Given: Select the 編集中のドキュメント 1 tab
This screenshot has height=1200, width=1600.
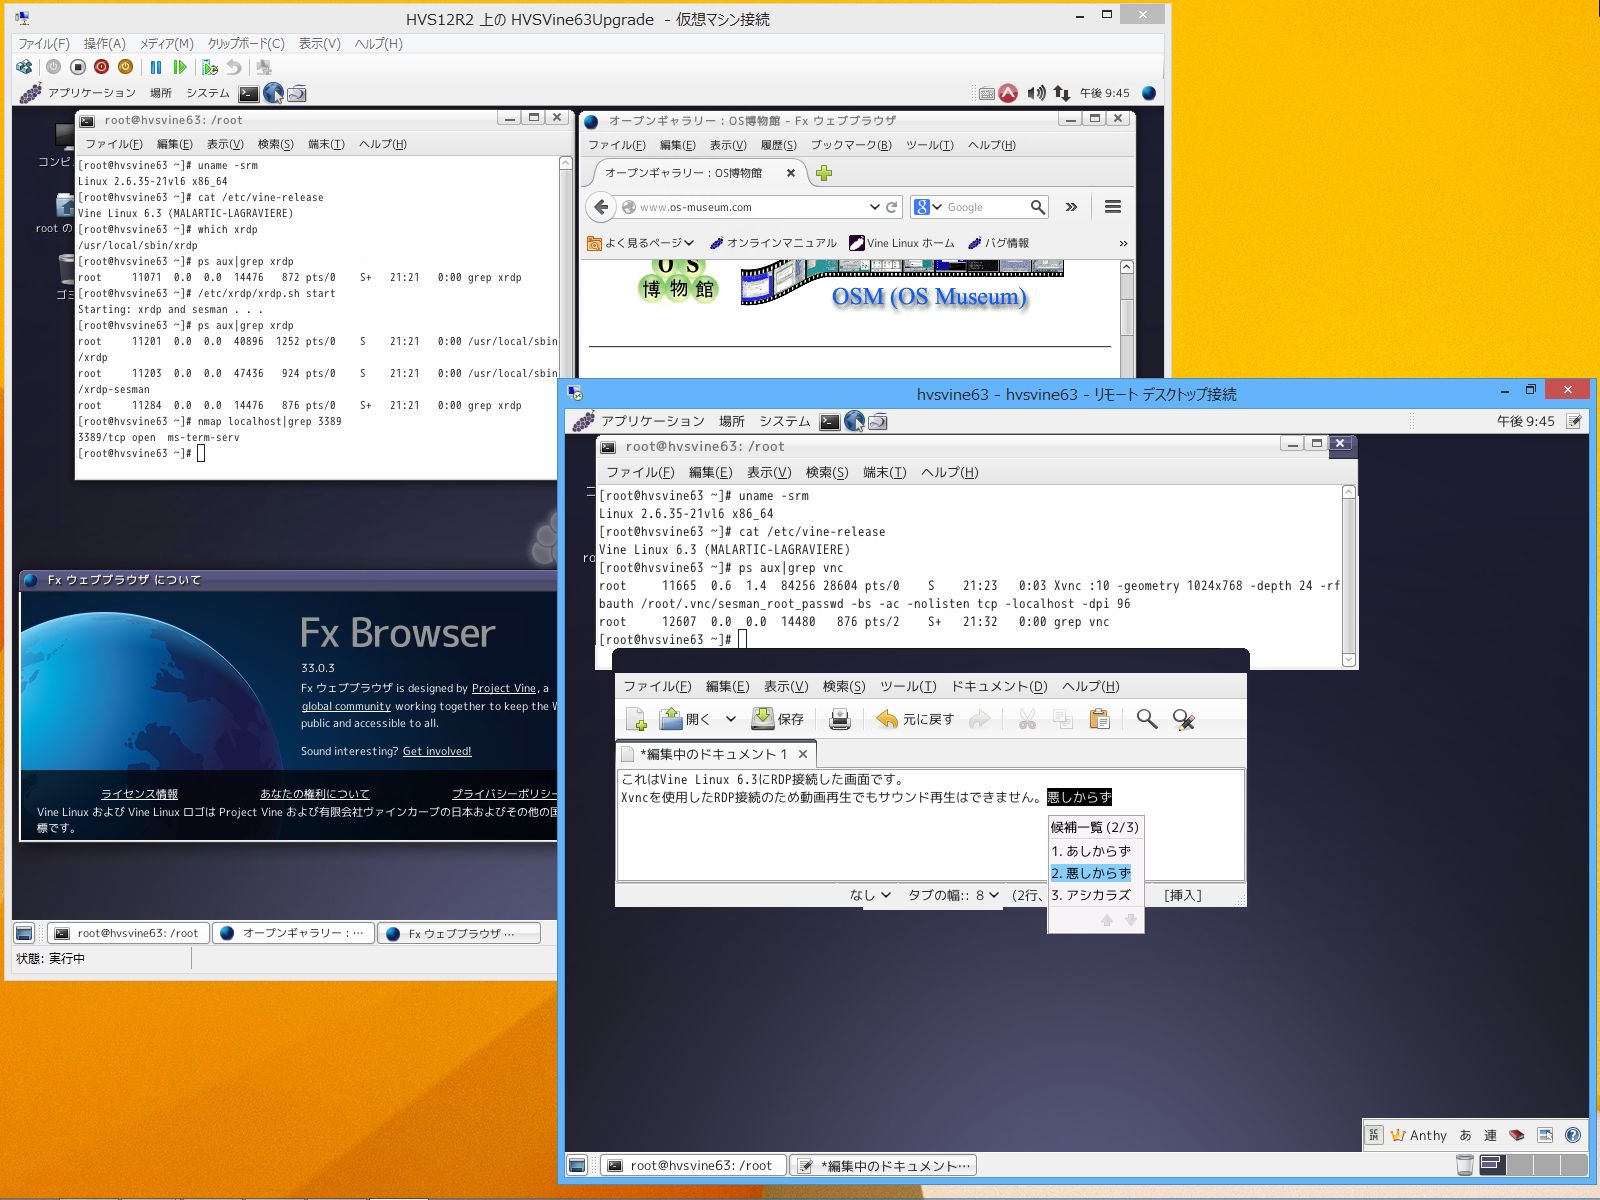Looking at the screenshot, I should pos(715,754).
